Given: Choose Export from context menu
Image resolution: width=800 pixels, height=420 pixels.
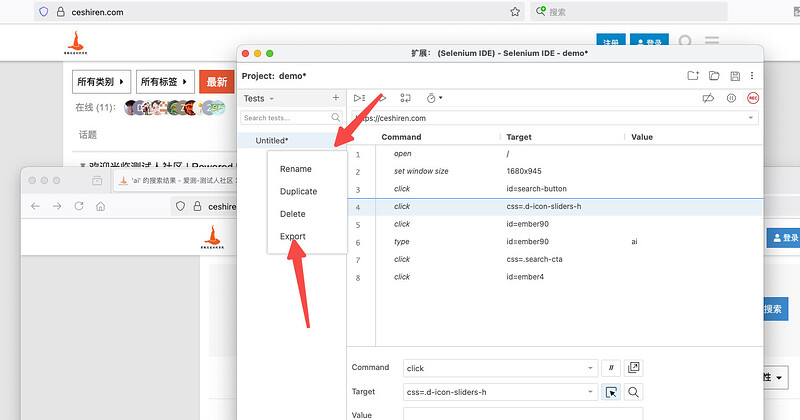Looking at the screenshot, I should coord(293,236).
